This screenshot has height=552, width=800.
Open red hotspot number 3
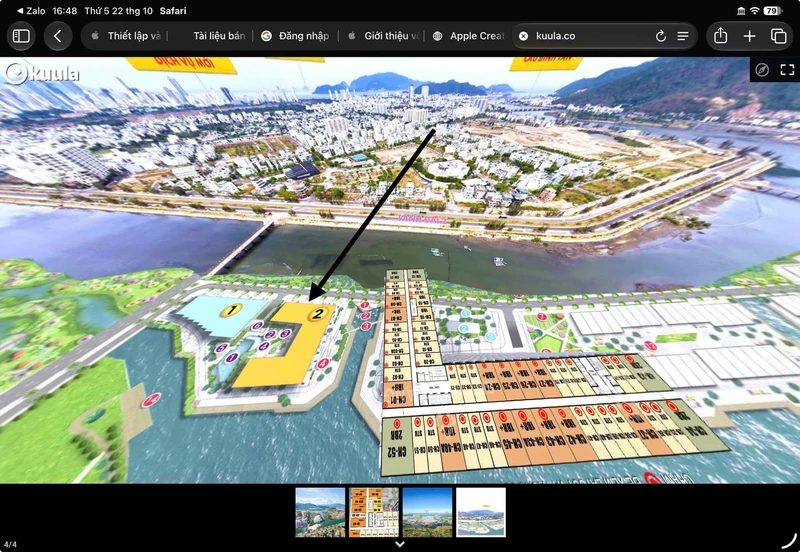366,326
